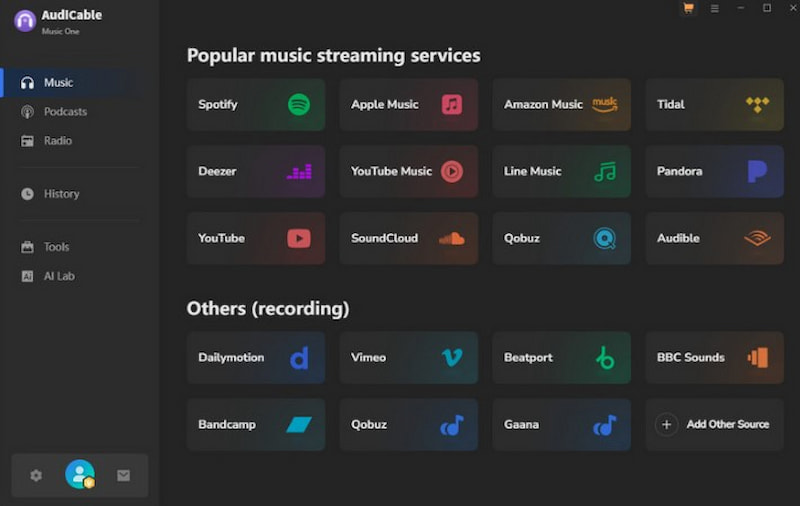
Task: Click the Audible label text
Action: coord(678,238)
